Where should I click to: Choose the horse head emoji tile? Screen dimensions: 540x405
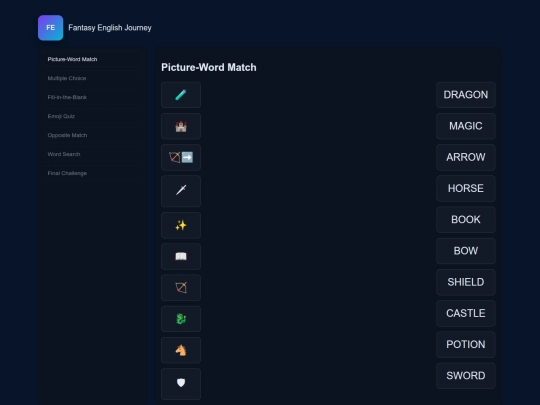(x=181, y=350)
